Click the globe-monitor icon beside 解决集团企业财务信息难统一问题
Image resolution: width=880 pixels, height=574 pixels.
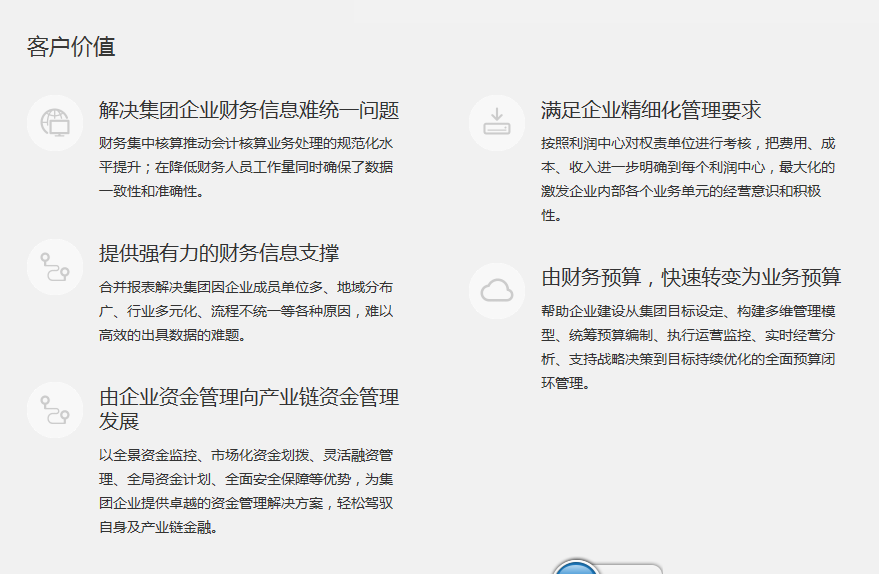click(x=55, y=123)
